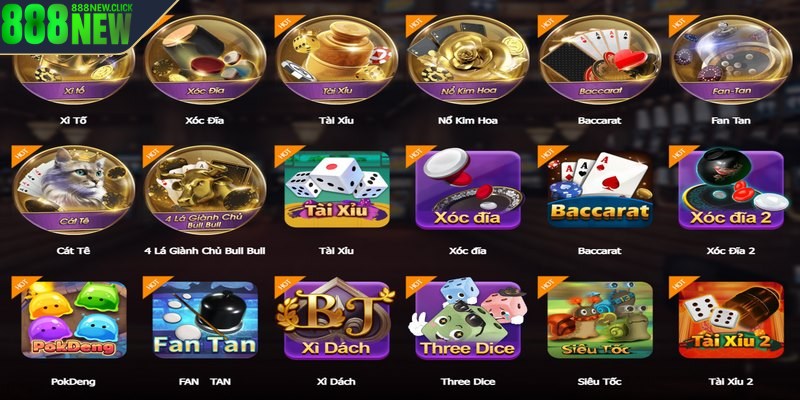Open Nổ Kim Hoa golden flower game
Screen dimensions: 800x400
click(x=468, y=60)
